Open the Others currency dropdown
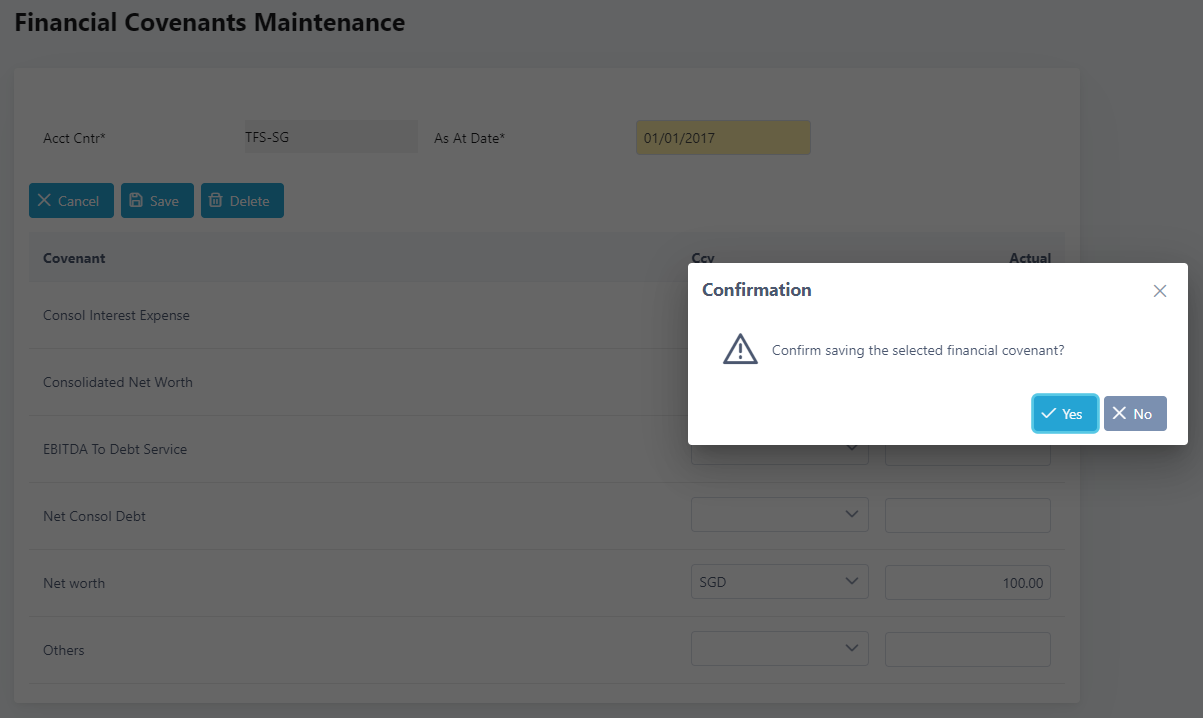The width and height of the screenshot is (1203, 718). (x=779, y=650)
